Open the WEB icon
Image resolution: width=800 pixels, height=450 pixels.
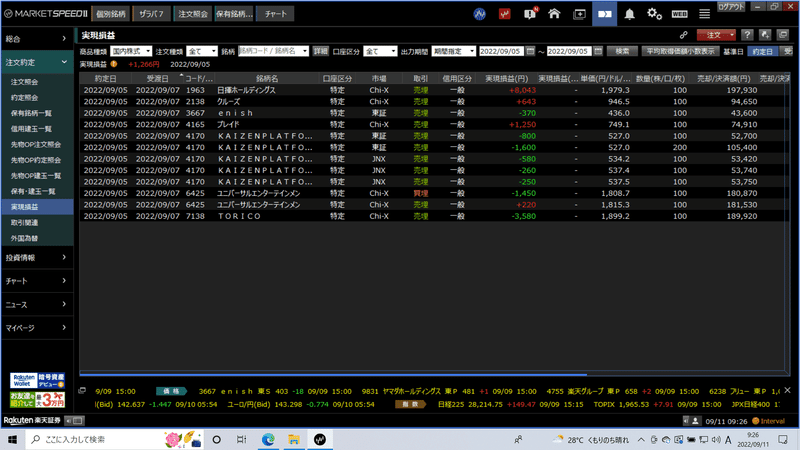(x=679, y=14)
